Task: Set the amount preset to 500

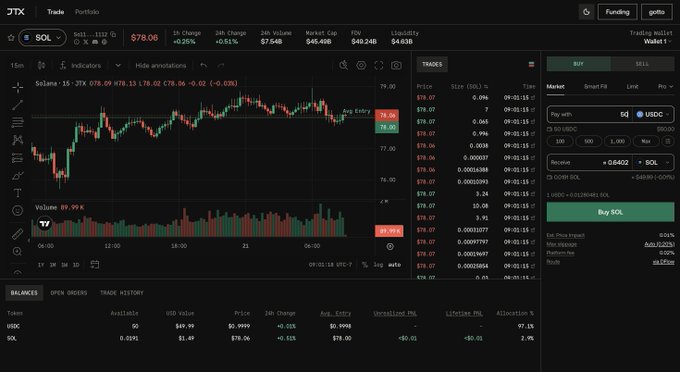Action: pos(588,141)
